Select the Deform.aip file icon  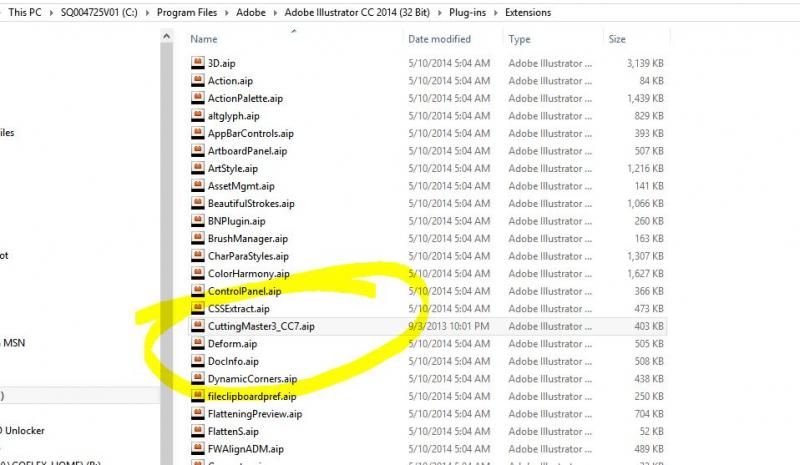[197, 343]
